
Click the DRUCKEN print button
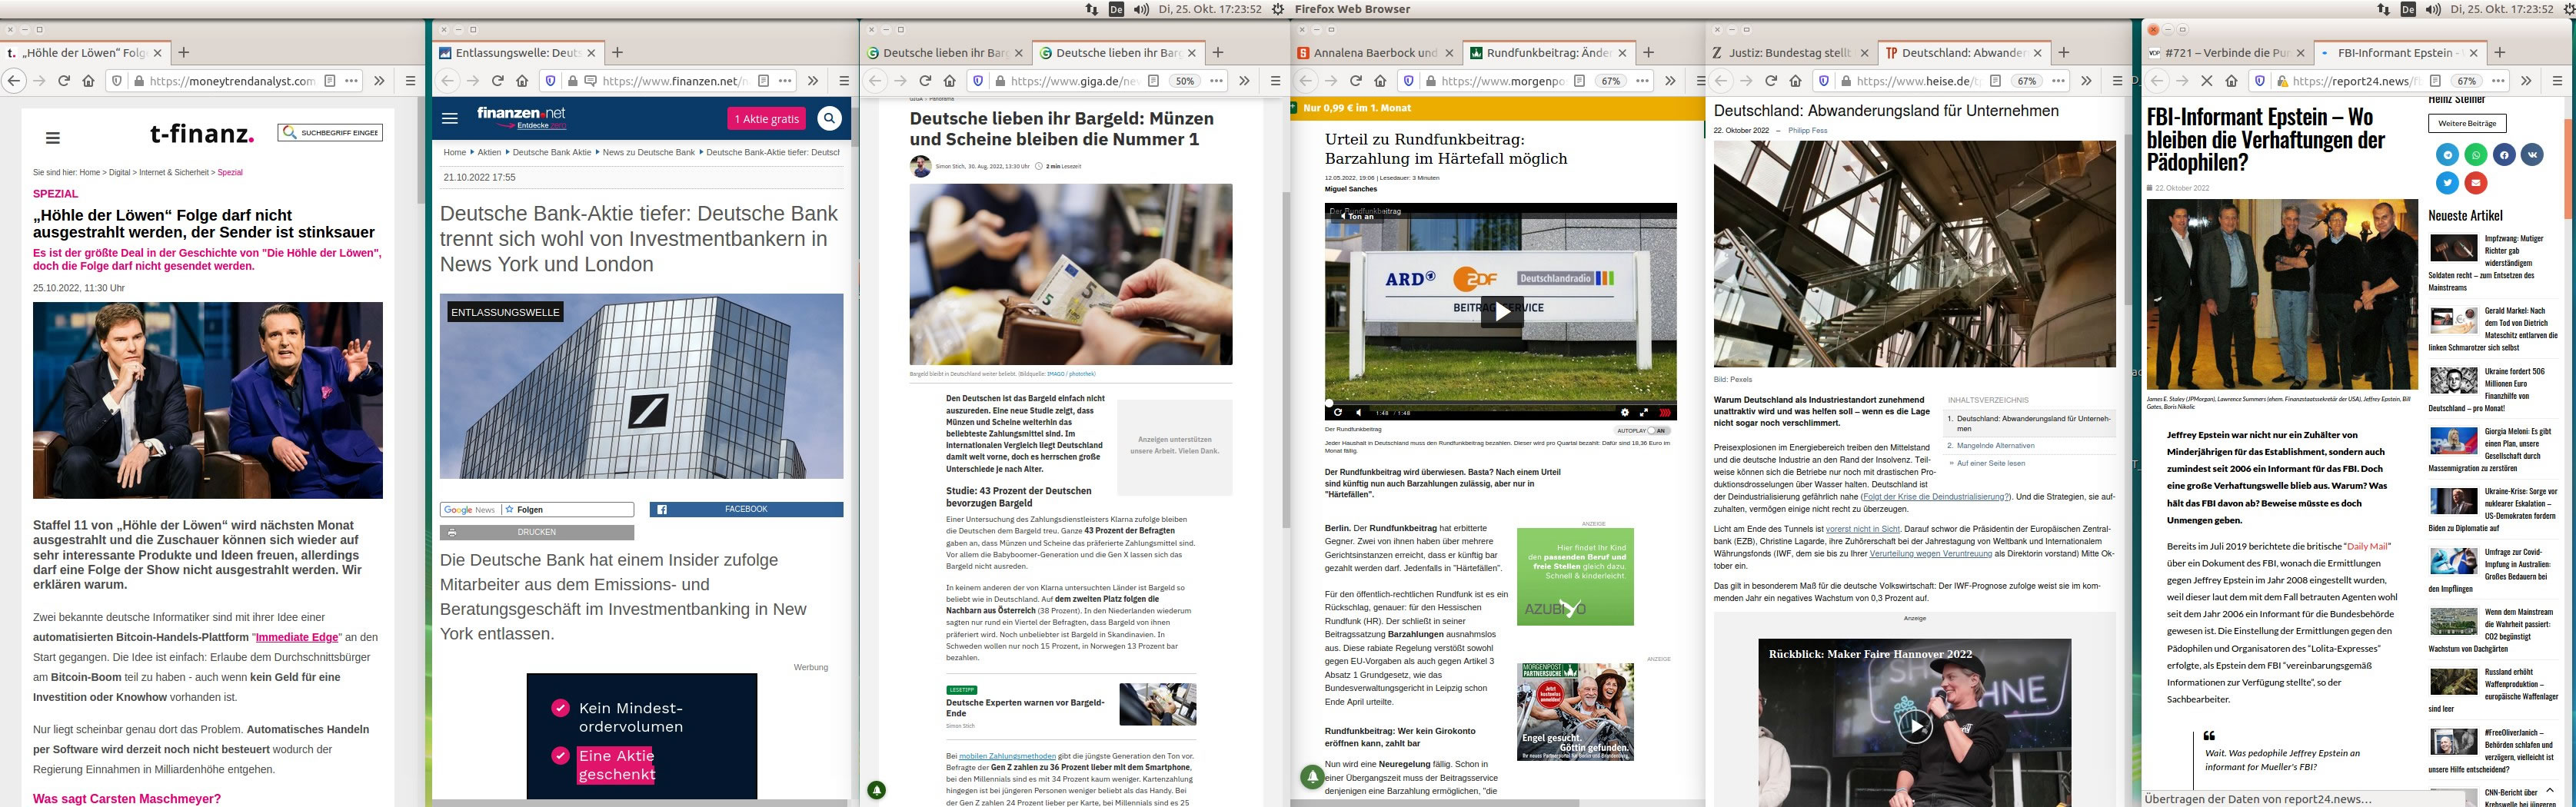pyautogui.click(x=537, y=532)
